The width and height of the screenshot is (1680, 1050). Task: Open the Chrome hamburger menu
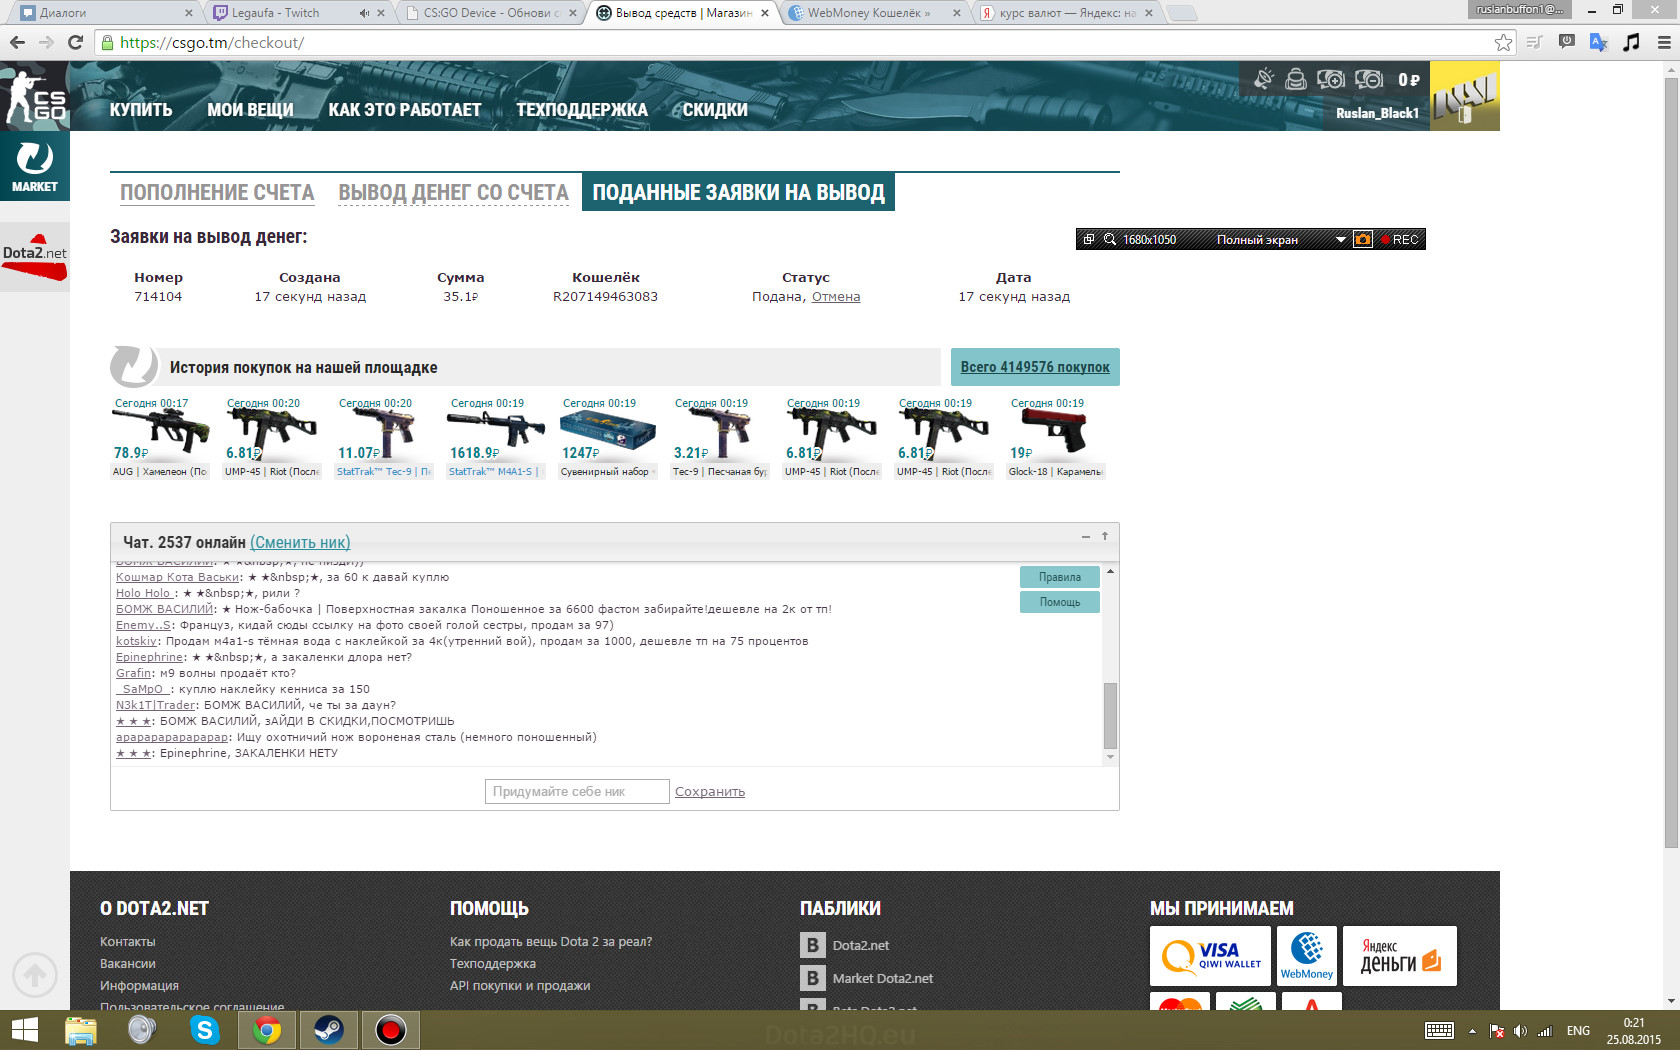(x=1664, y=42)
